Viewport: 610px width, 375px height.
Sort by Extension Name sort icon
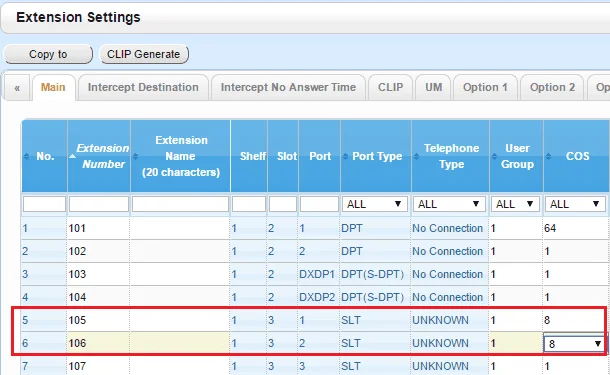click(135, 156)
